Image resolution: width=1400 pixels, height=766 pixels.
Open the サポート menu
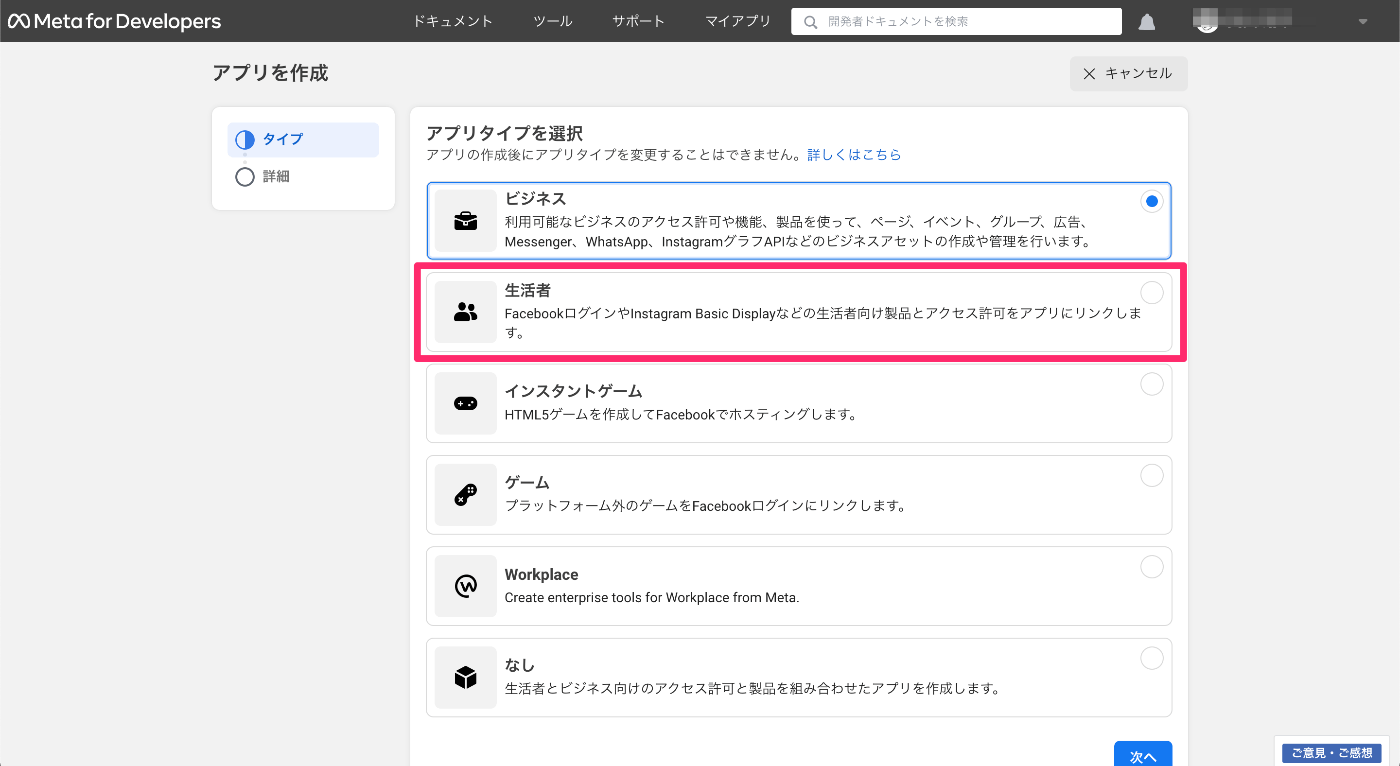tap(639, 21)
